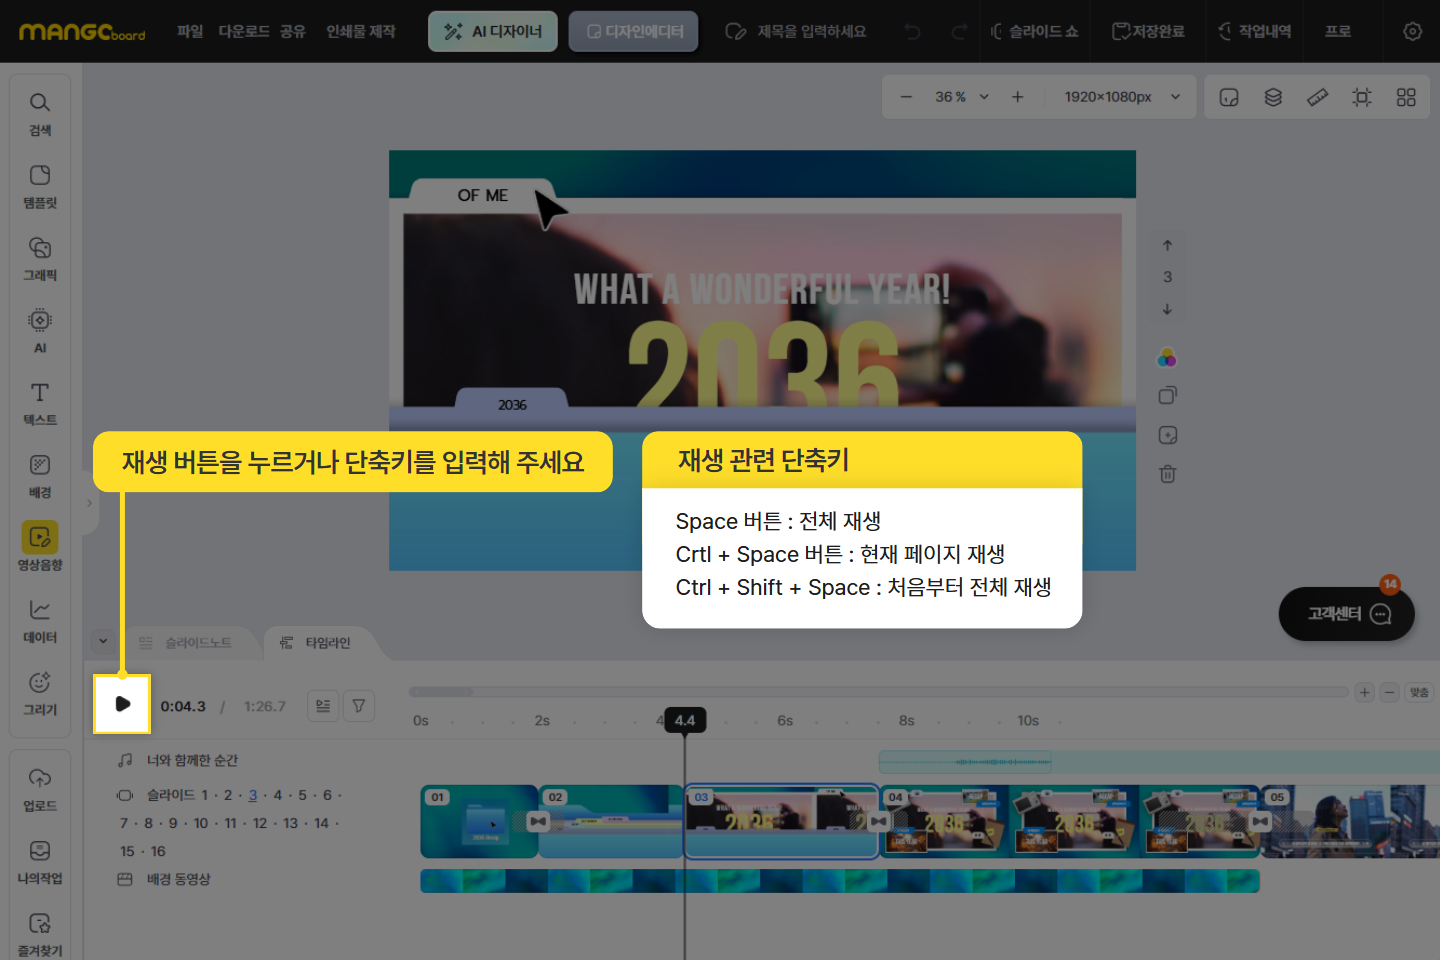This screenshot has width=1440, height=960.
Task: Open the 파일 menu
Action: (x=190, y=32)
